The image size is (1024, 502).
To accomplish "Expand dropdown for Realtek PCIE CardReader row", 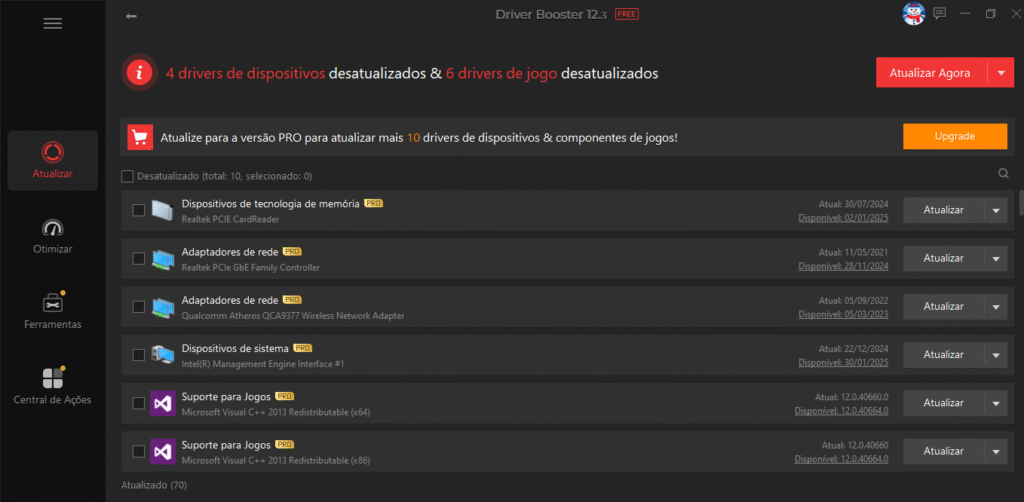I will click(996, 210).
